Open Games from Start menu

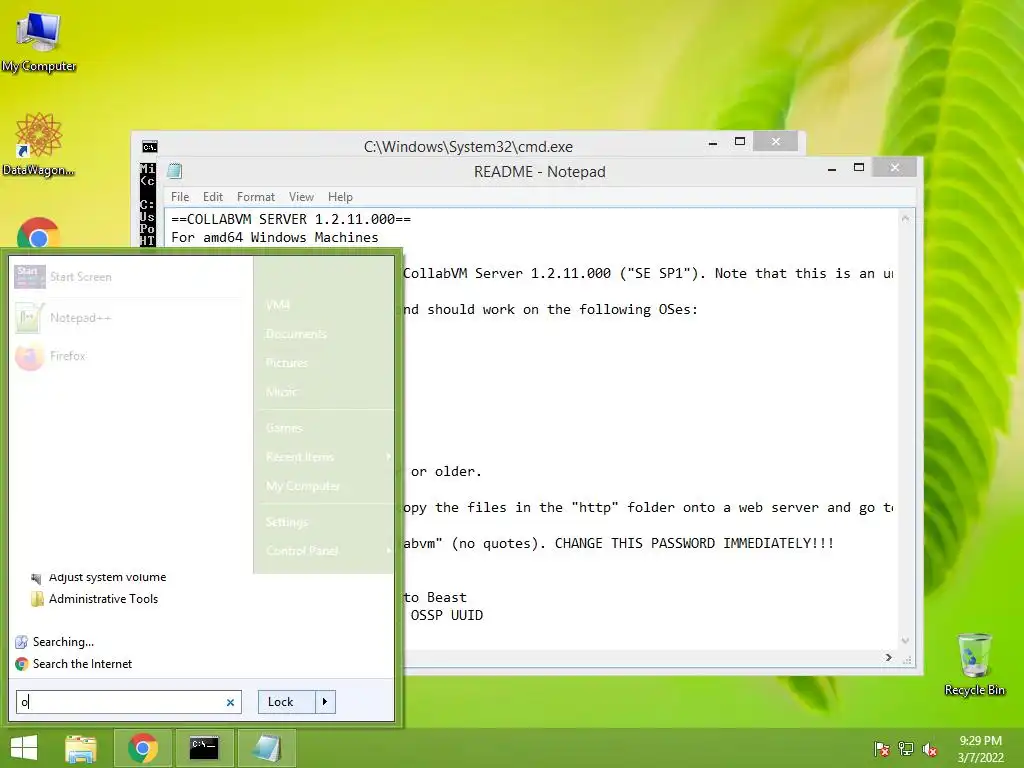pyautogui.click(x=284, y=428)
